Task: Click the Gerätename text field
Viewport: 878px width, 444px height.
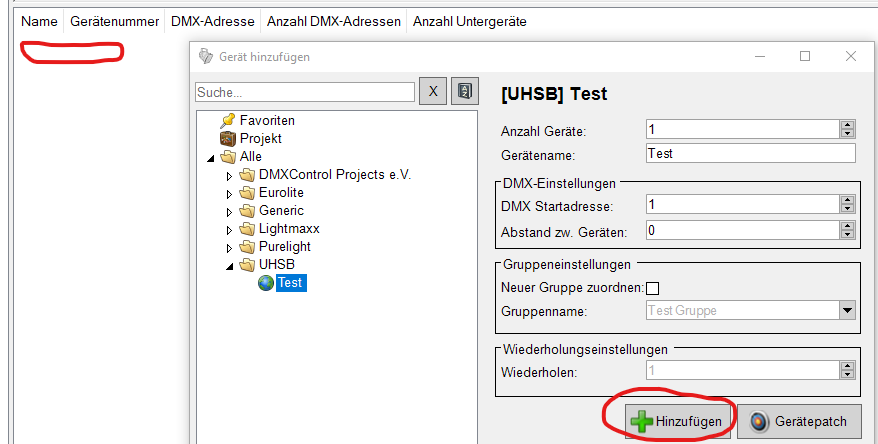Action: click(x=751, y=154)
